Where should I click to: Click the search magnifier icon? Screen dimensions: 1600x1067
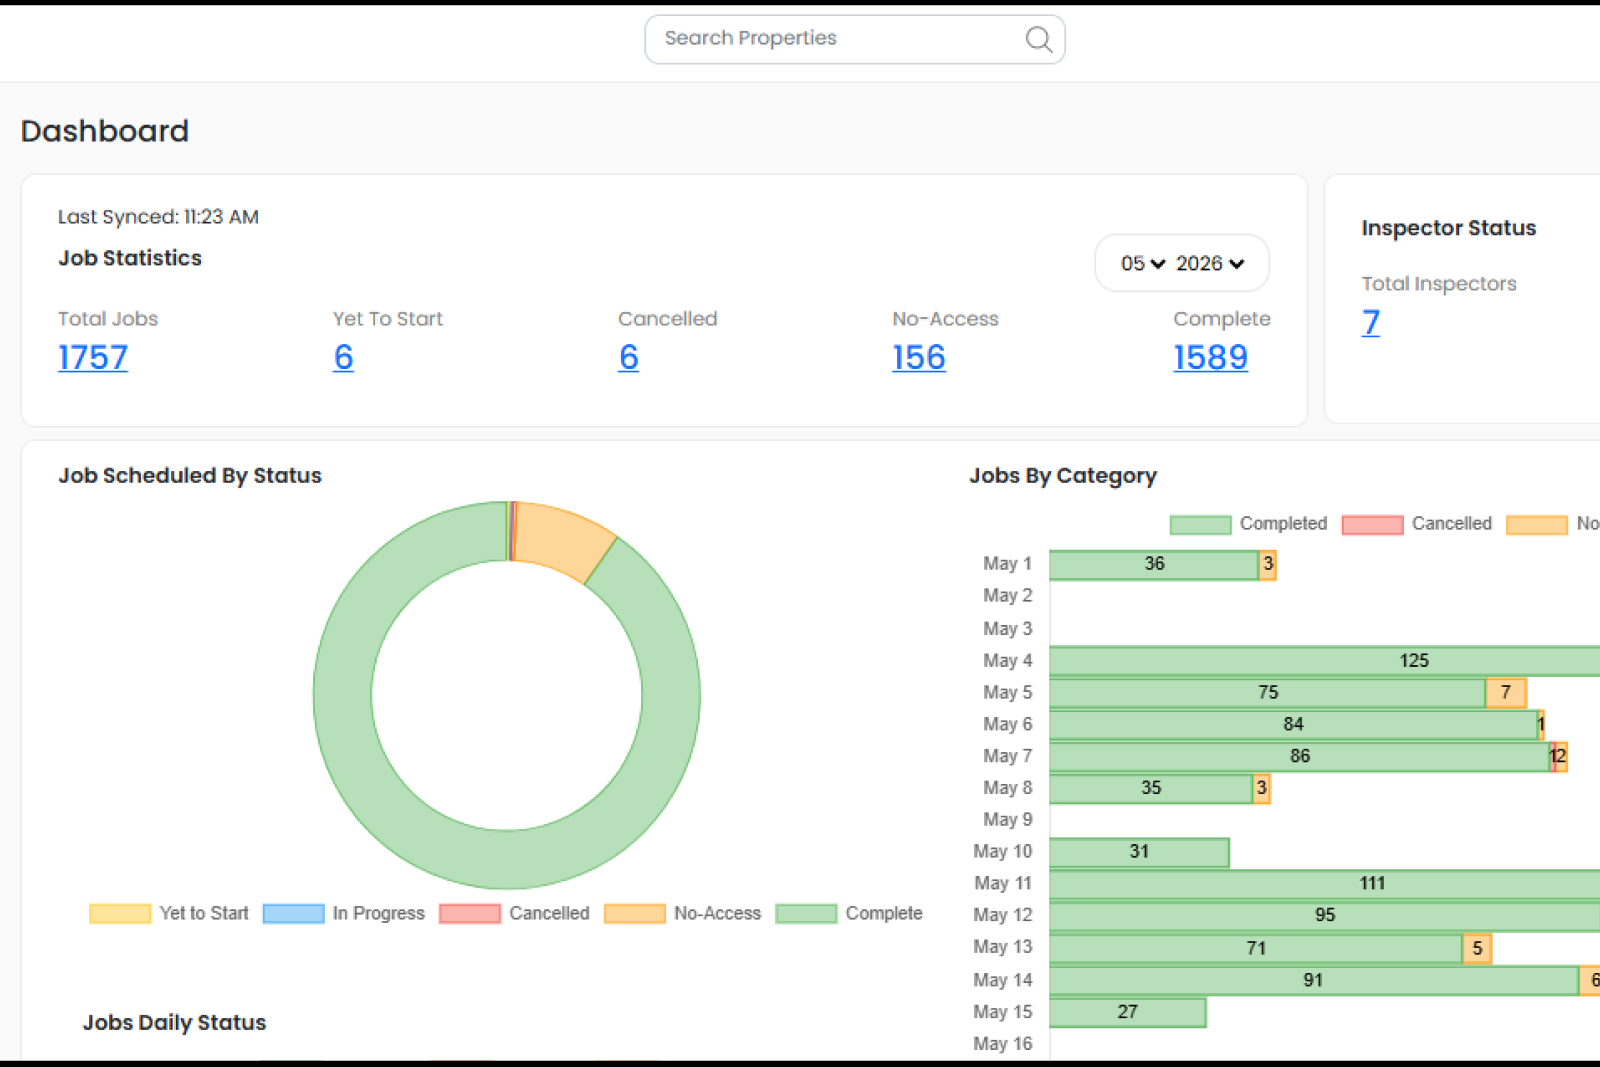pyautogui.click(x=1039, y=39)
